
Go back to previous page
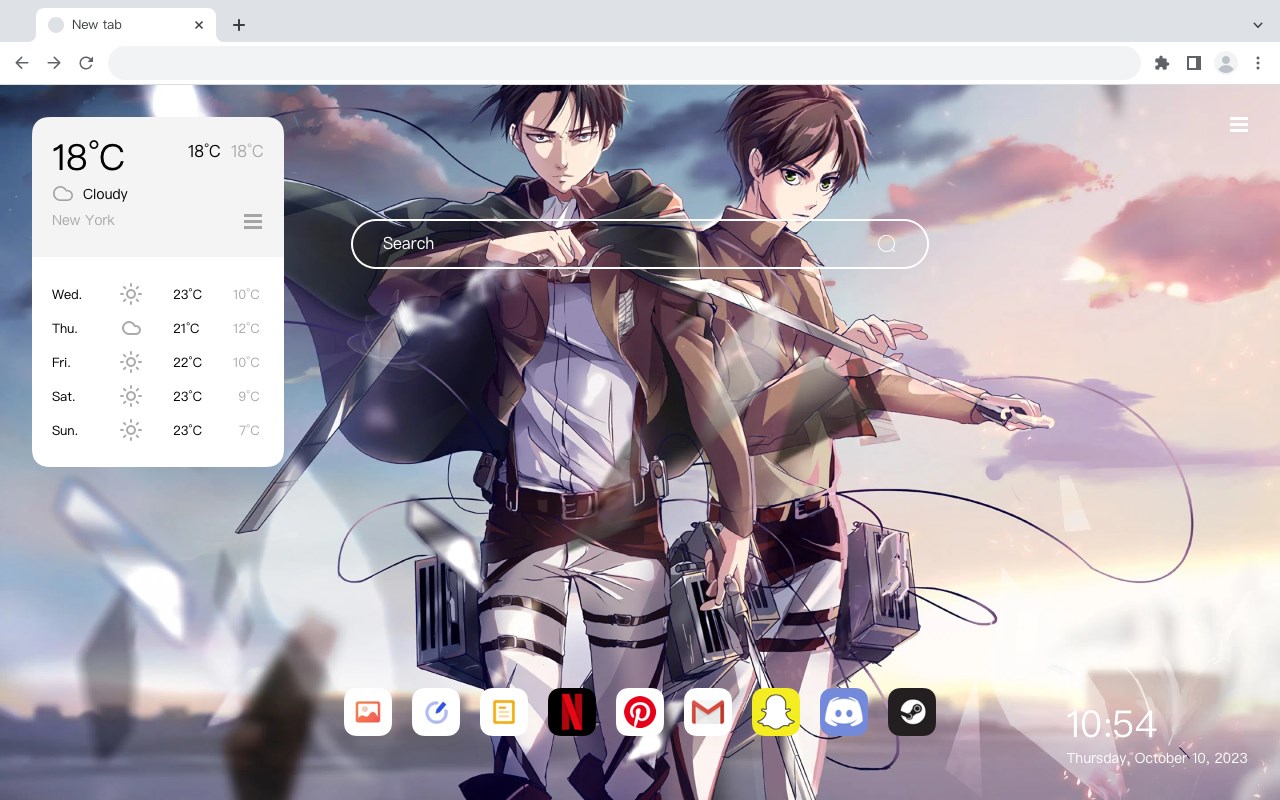22,63
